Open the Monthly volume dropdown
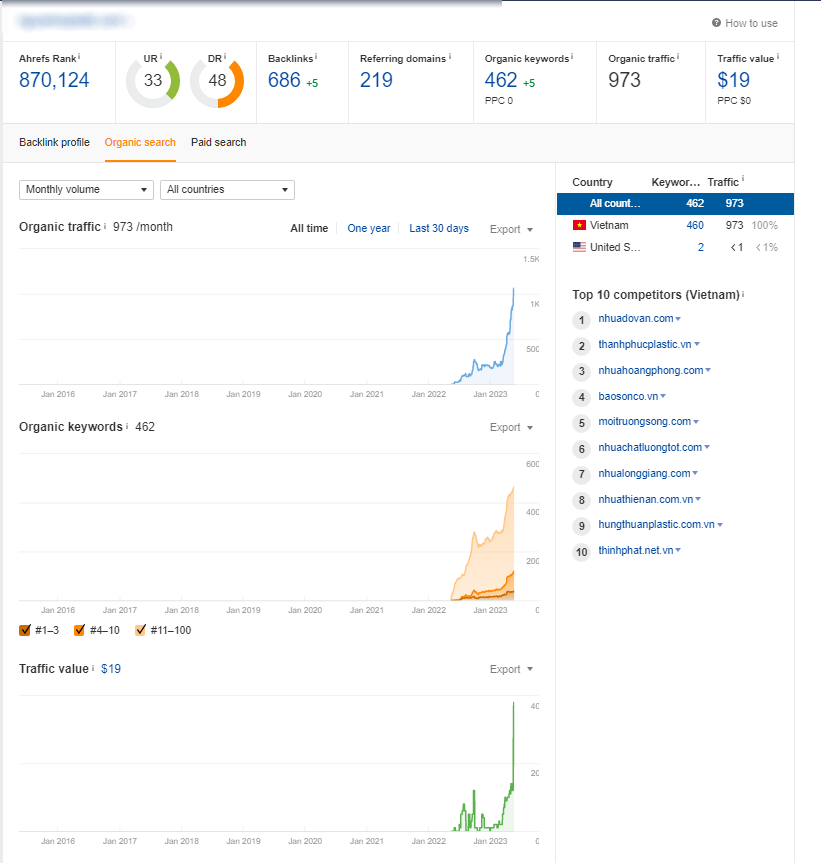This screenshot has width=821, height=863. pyautogui.click(x=86, y=190)
